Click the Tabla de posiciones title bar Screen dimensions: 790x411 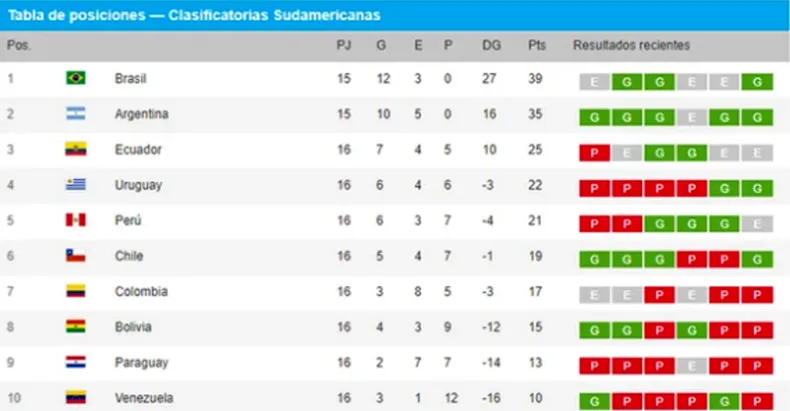pos(395,15)
